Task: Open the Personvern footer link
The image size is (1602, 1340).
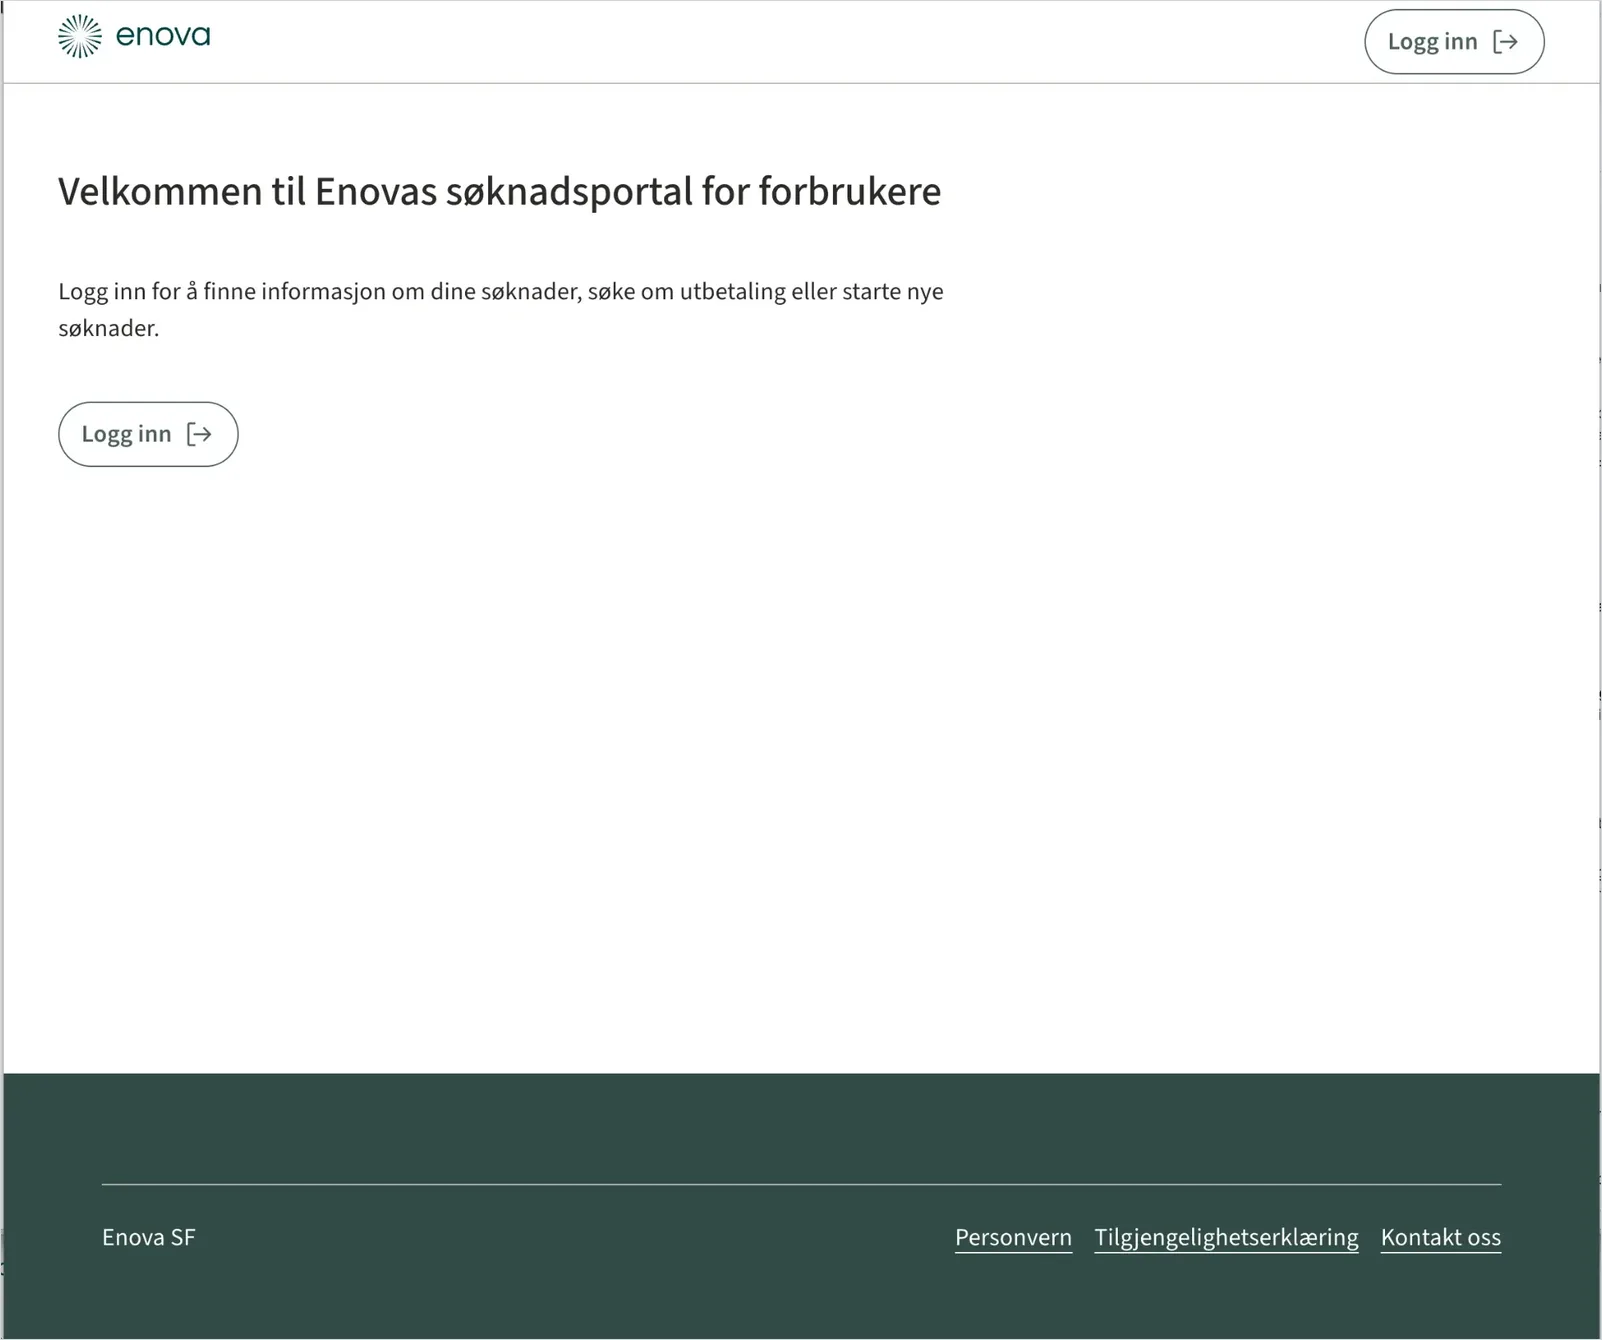Action: coord(1013,1238)
